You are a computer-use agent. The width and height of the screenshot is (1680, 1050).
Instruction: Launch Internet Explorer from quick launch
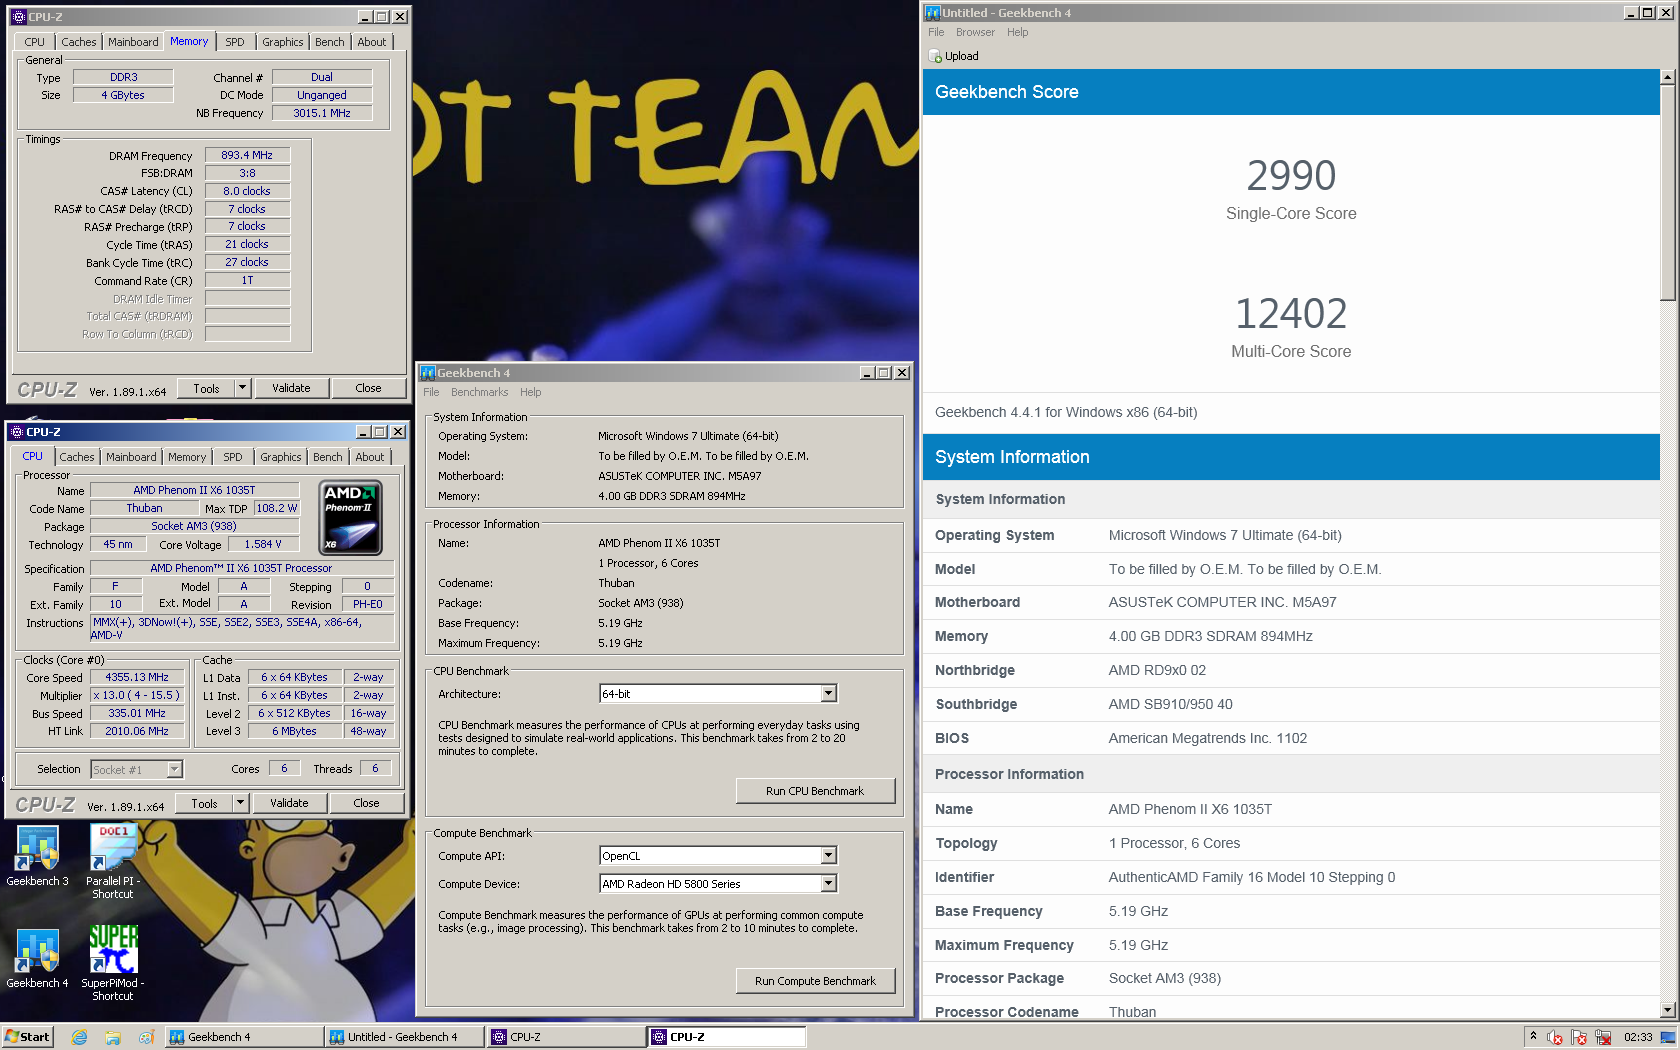80,1037
